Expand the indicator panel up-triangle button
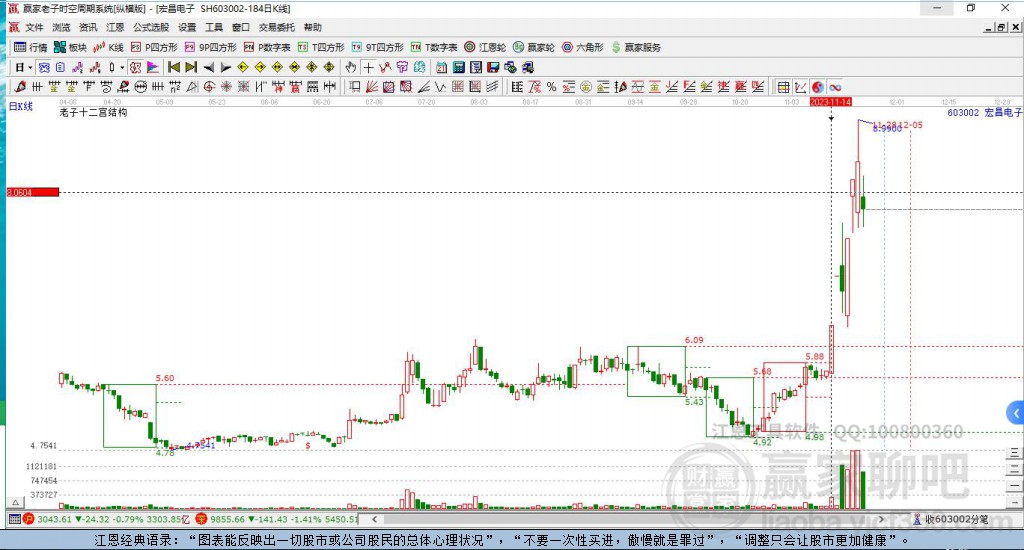Viewport: 1024px width, 550px height. tap(16, 502)
